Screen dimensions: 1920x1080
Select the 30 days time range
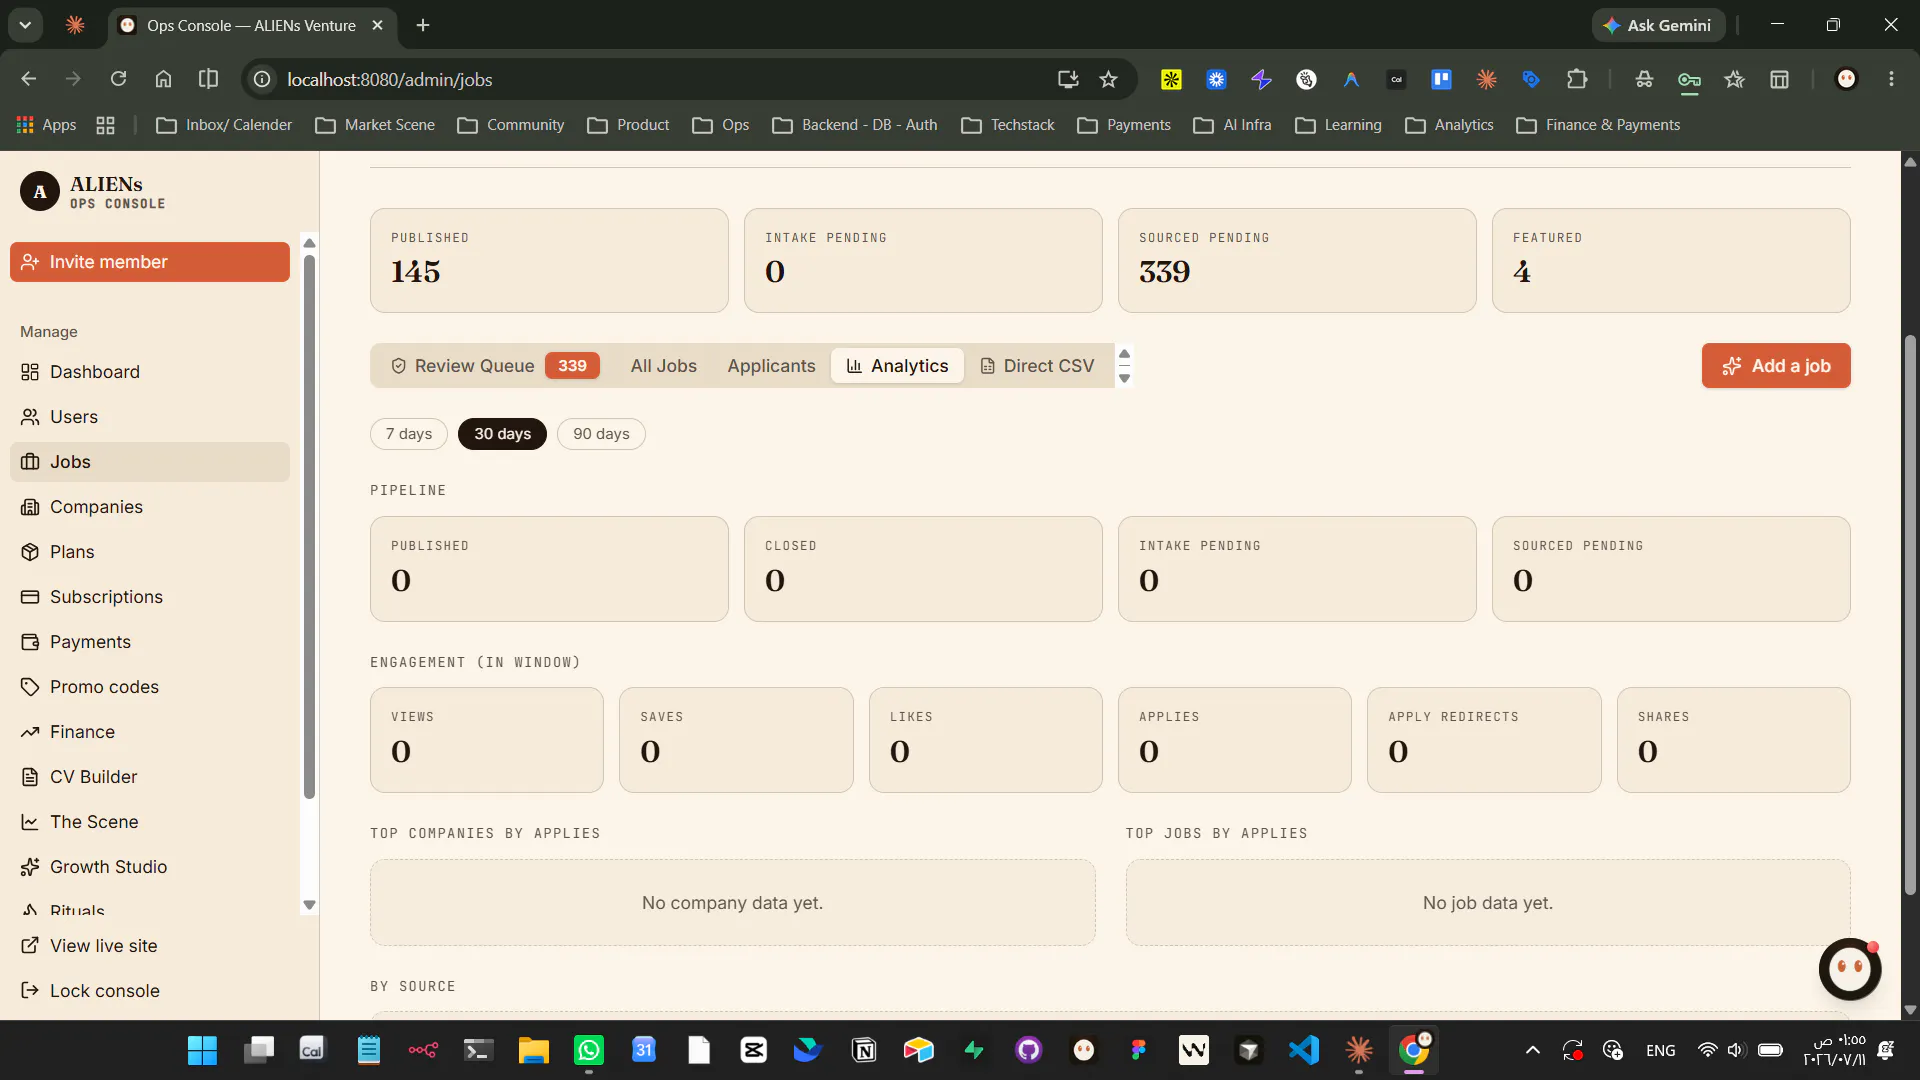pyautogui.click(x=502, y=434)
